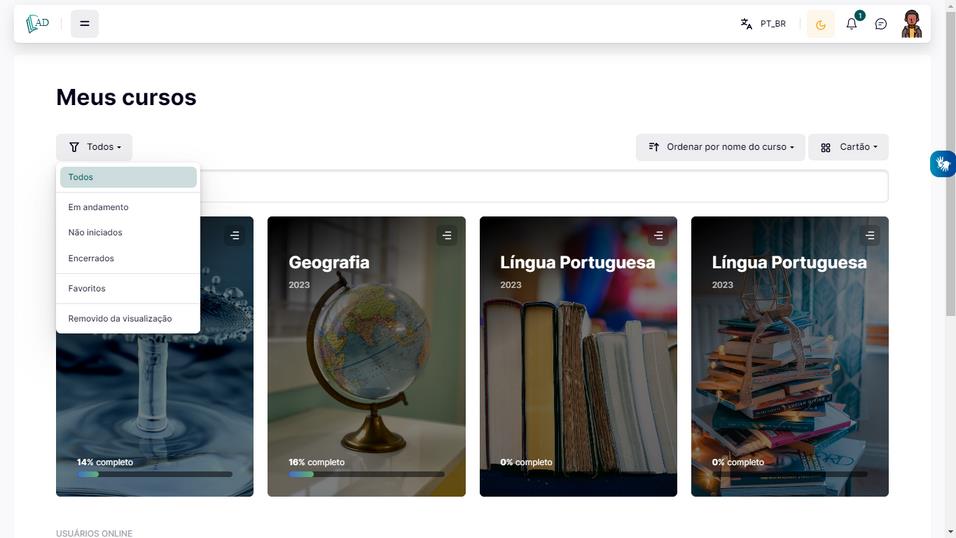Toggle the hamburger sidebar menu button

pyautogui.click(x=85, y=24)
